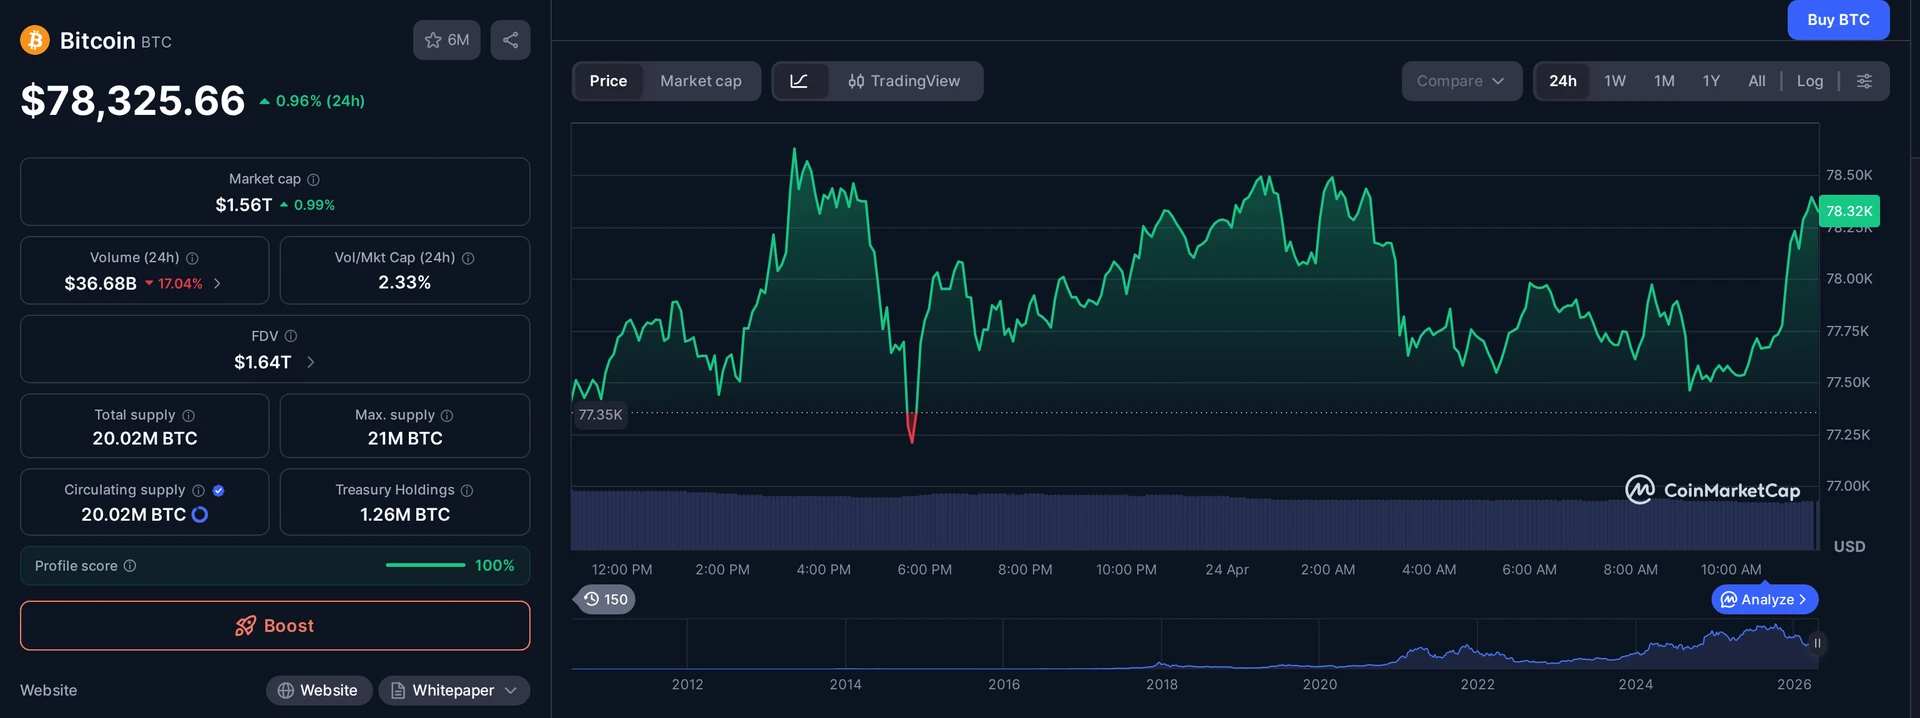The image size is (1920, 718).
Task: Click the 77.35K opening price marker
Action: coord(600,414)
